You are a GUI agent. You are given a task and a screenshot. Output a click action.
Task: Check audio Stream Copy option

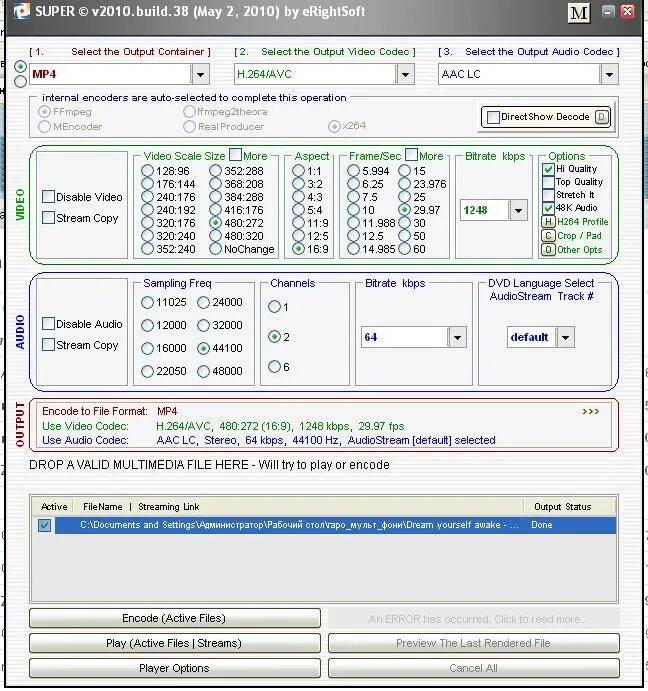click(48, 345)
